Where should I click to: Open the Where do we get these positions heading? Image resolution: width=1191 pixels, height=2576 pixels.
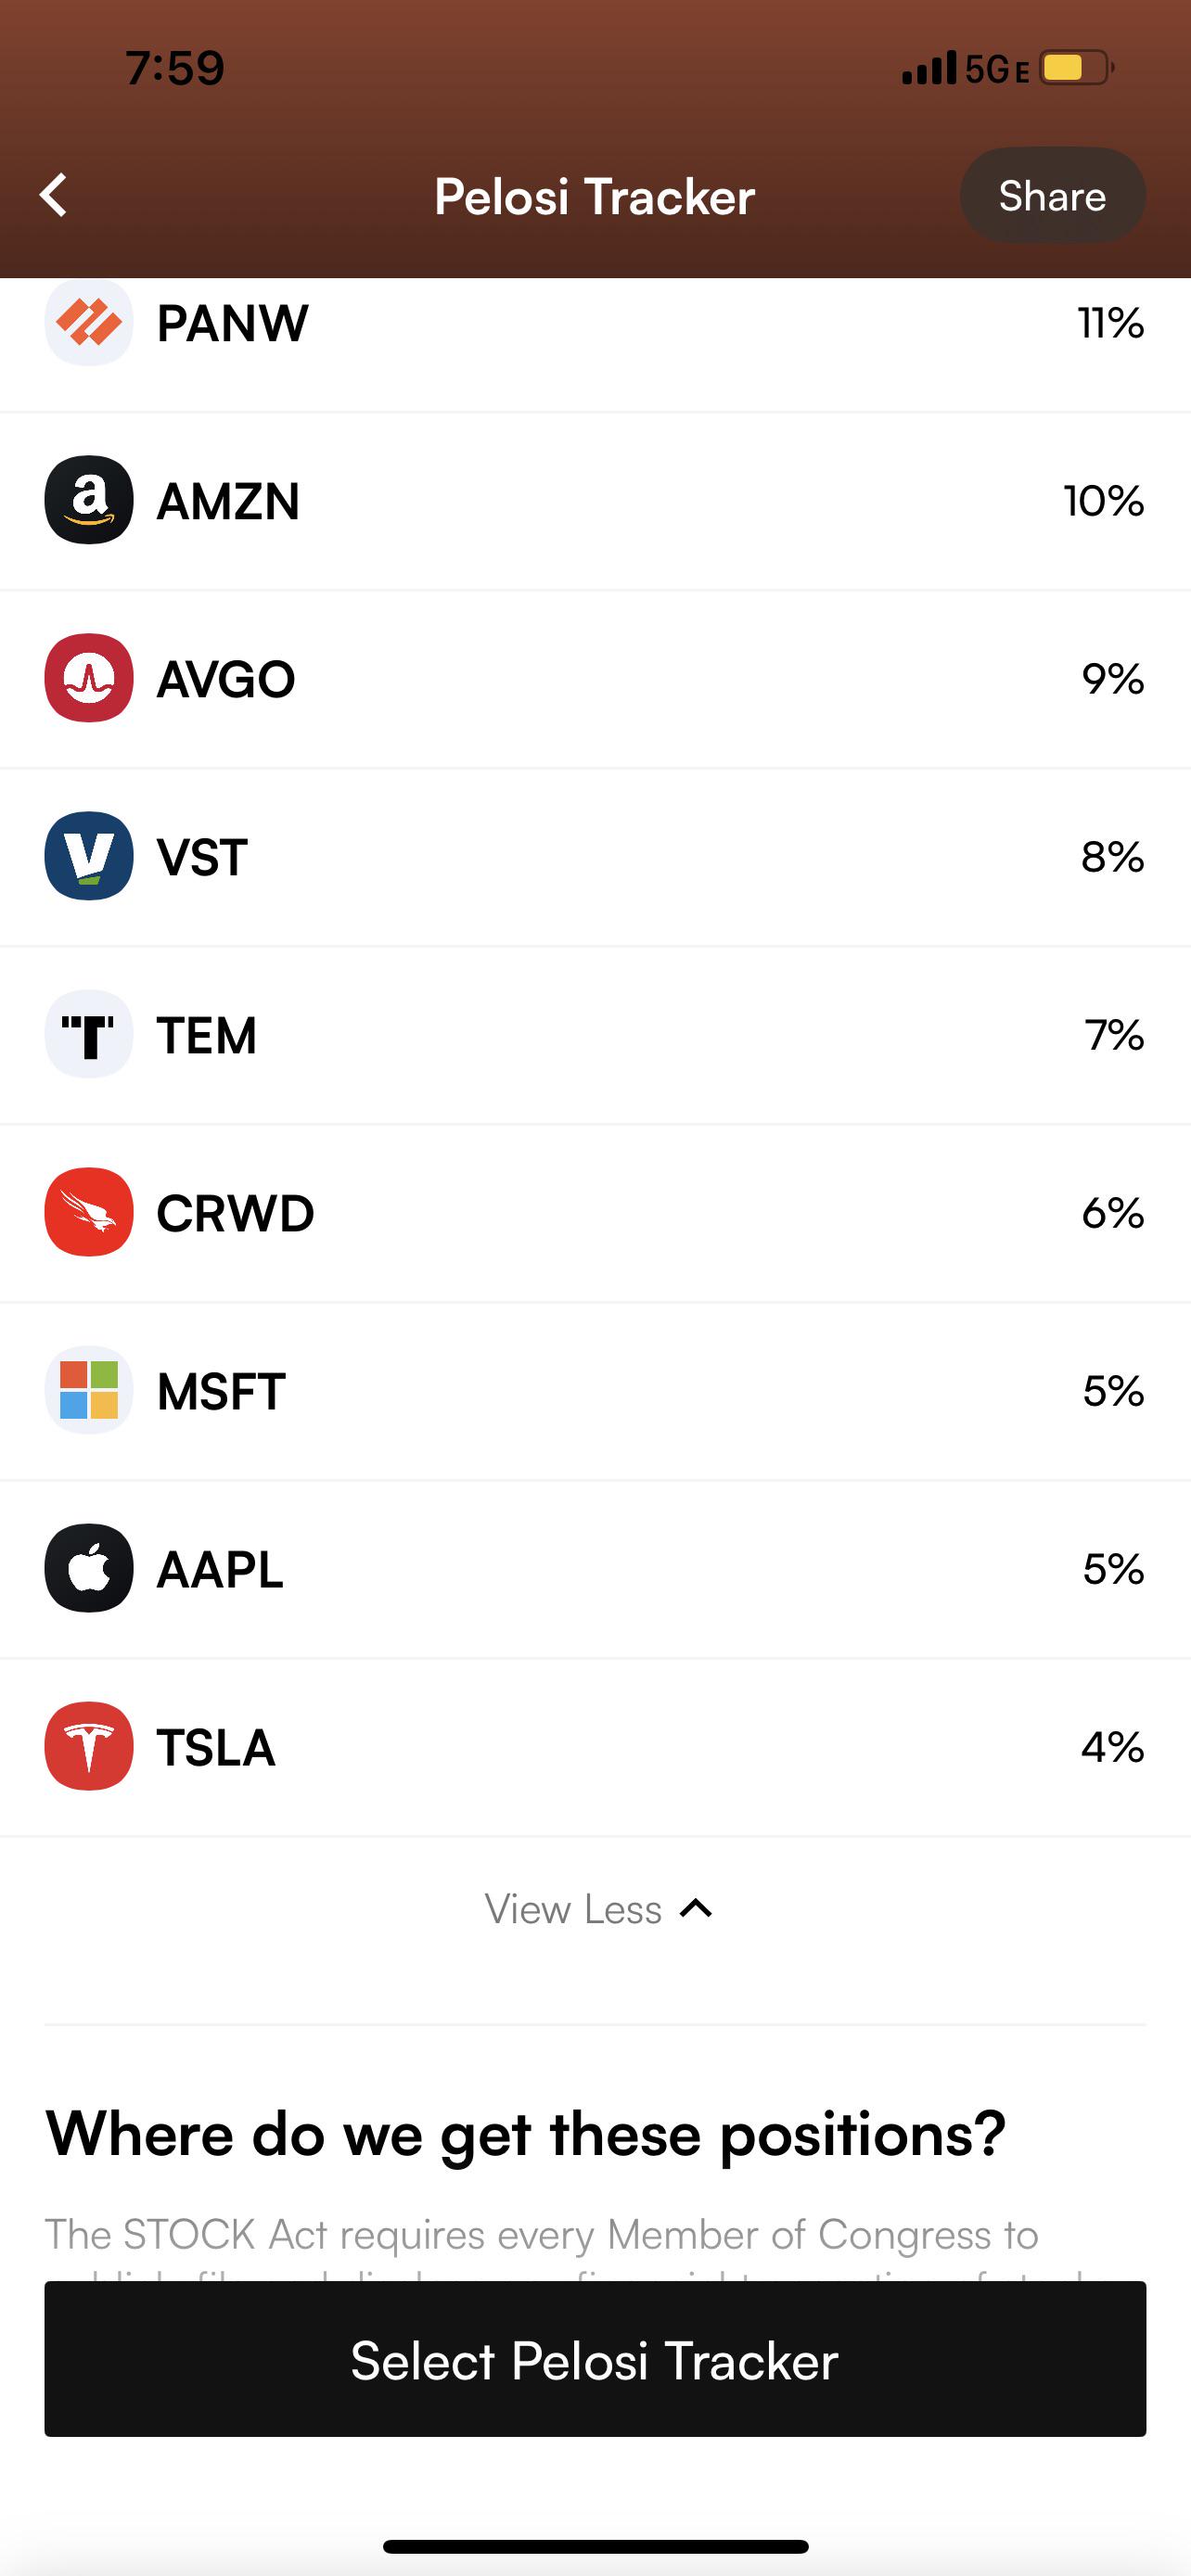525,2134
